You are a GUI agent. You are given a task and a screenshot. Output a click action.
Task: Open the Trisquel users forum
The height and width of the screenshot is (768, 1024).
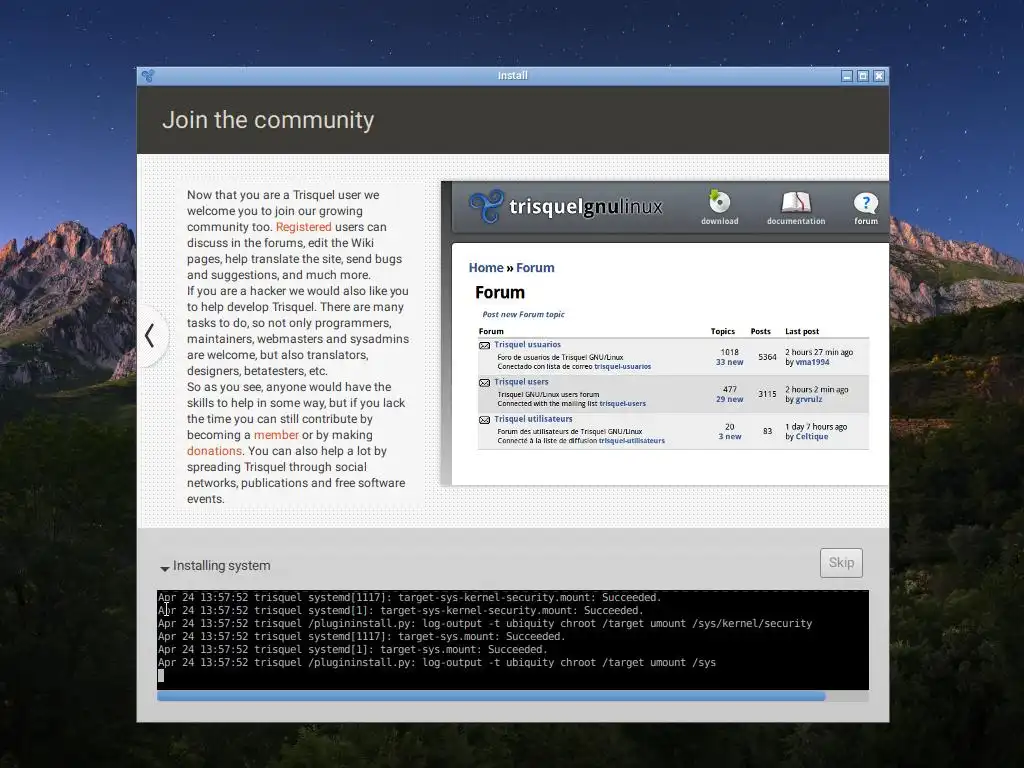(x=521, y=381)
